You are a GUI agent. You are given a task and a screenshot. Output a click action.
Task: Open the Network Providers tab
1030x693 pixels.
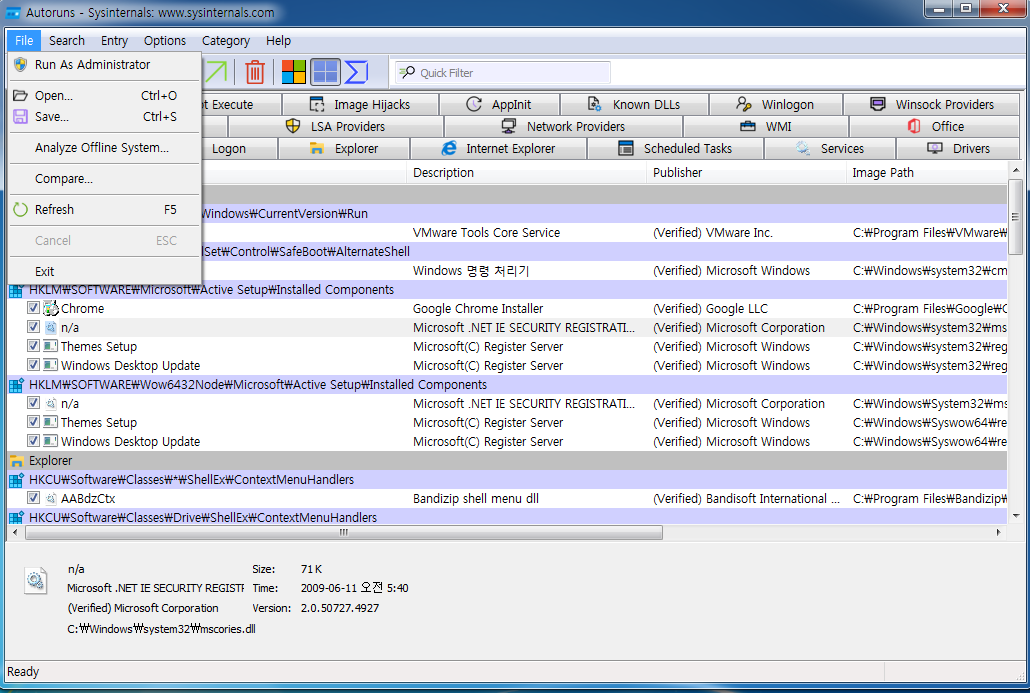[564, 126]
